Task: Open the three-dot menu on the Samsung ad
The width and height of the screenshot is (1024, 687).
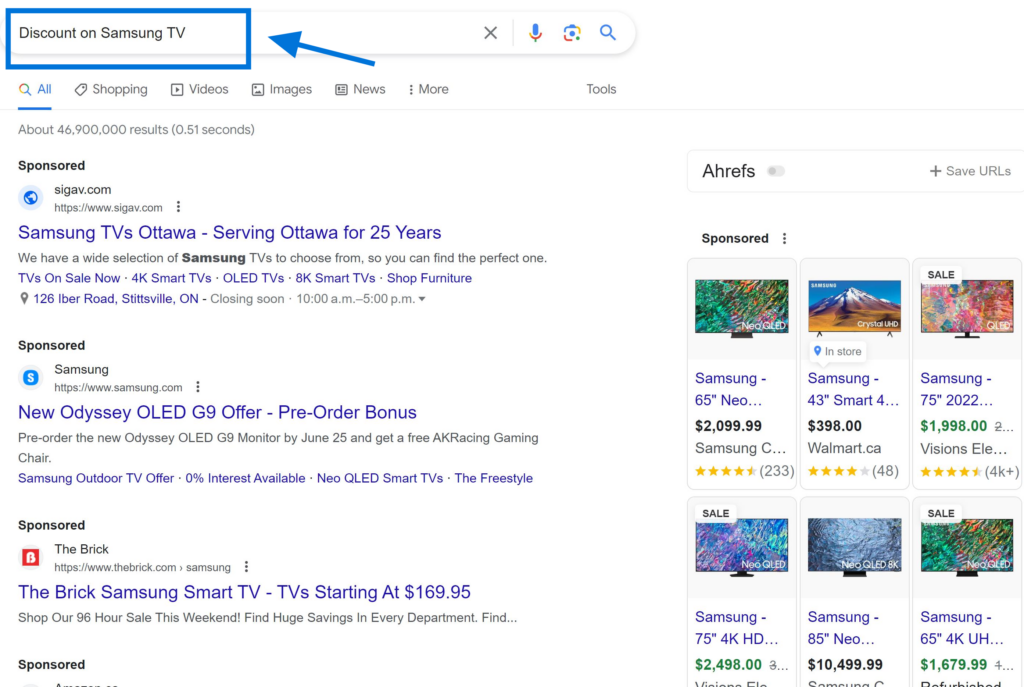Action: pyautogui.click(x=198, y=387)
